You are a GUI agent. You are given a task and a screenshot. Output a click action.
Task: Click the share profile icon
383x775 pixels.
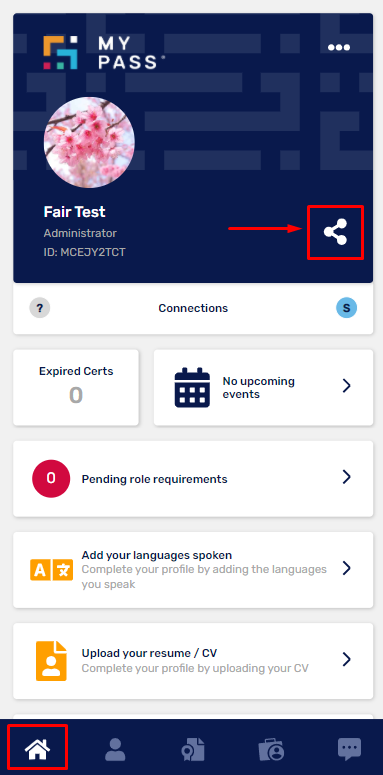tap(336, 232)
